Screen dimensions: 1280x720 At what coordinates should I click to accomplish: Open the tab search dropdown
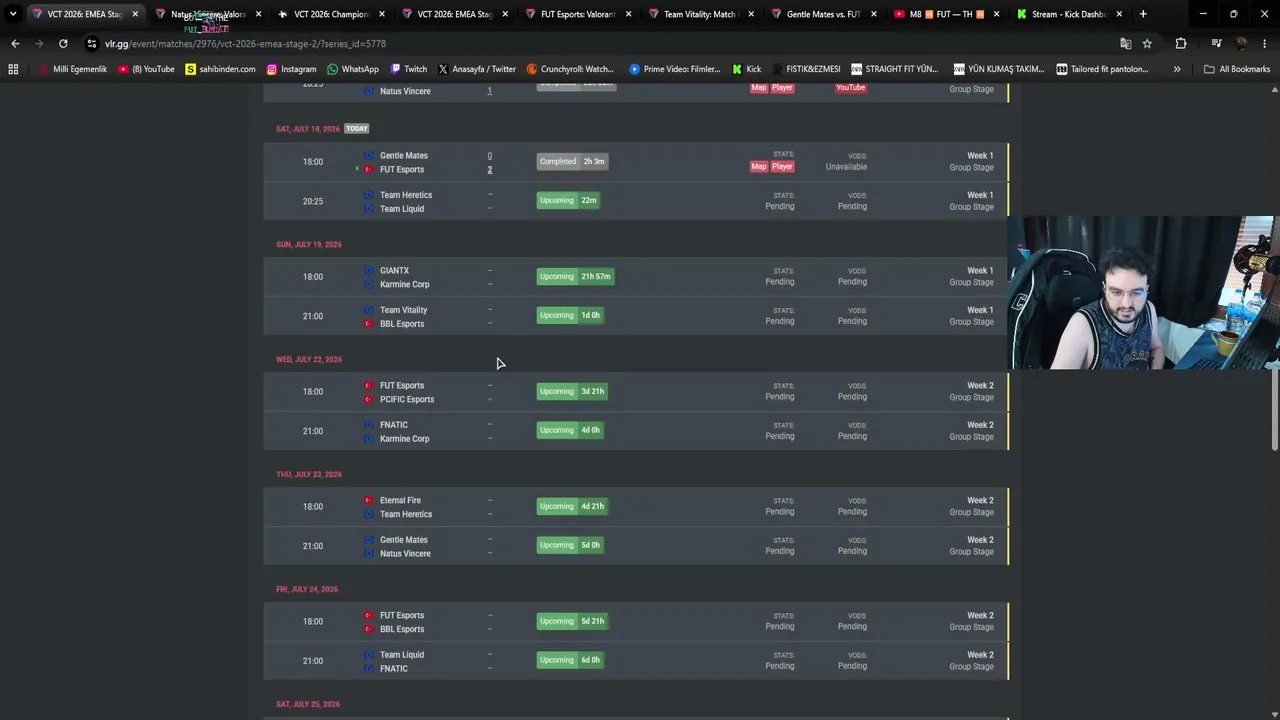pyautogui.click(x=13, y=14)
